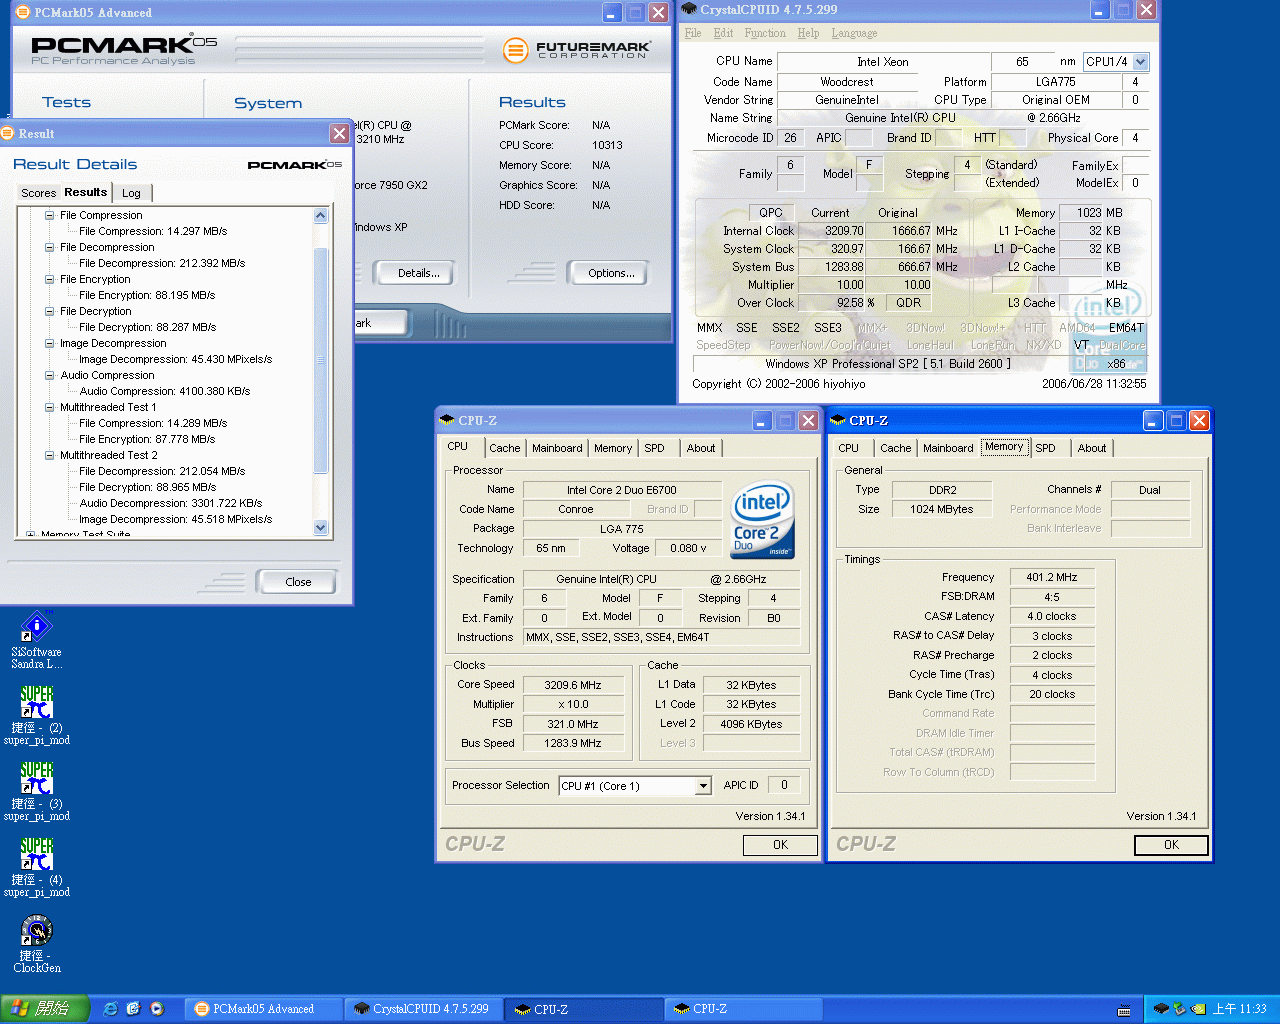The width and height of the screenshot is (1280, 1024).
Task: Open the Function menu in CrystalCPUID
Action: click(x=764, y=33)
